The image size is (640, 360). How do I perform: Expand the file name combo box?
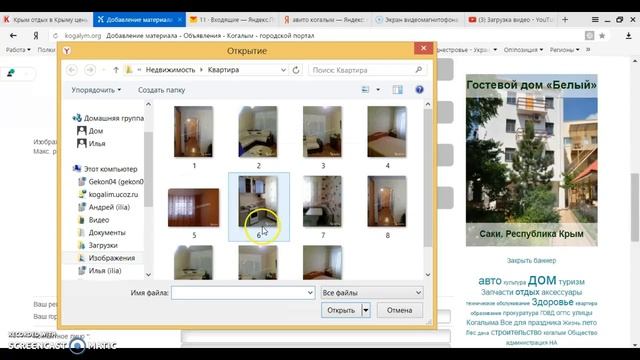310,293
